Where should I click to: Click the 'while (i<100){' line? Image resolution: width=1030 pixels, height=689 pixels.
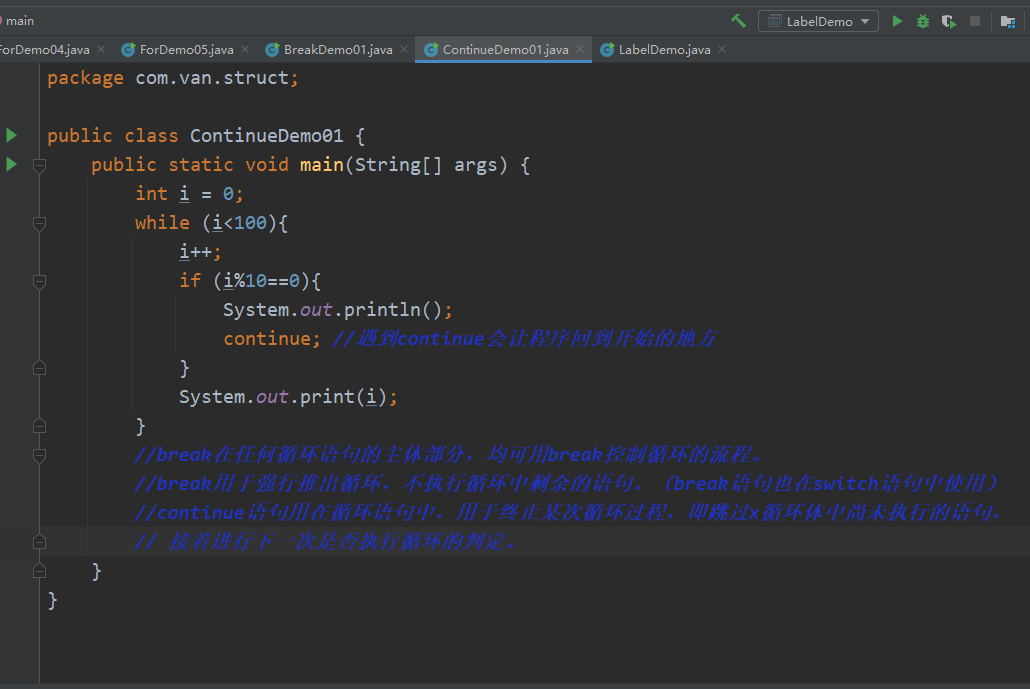click(212, 223)
